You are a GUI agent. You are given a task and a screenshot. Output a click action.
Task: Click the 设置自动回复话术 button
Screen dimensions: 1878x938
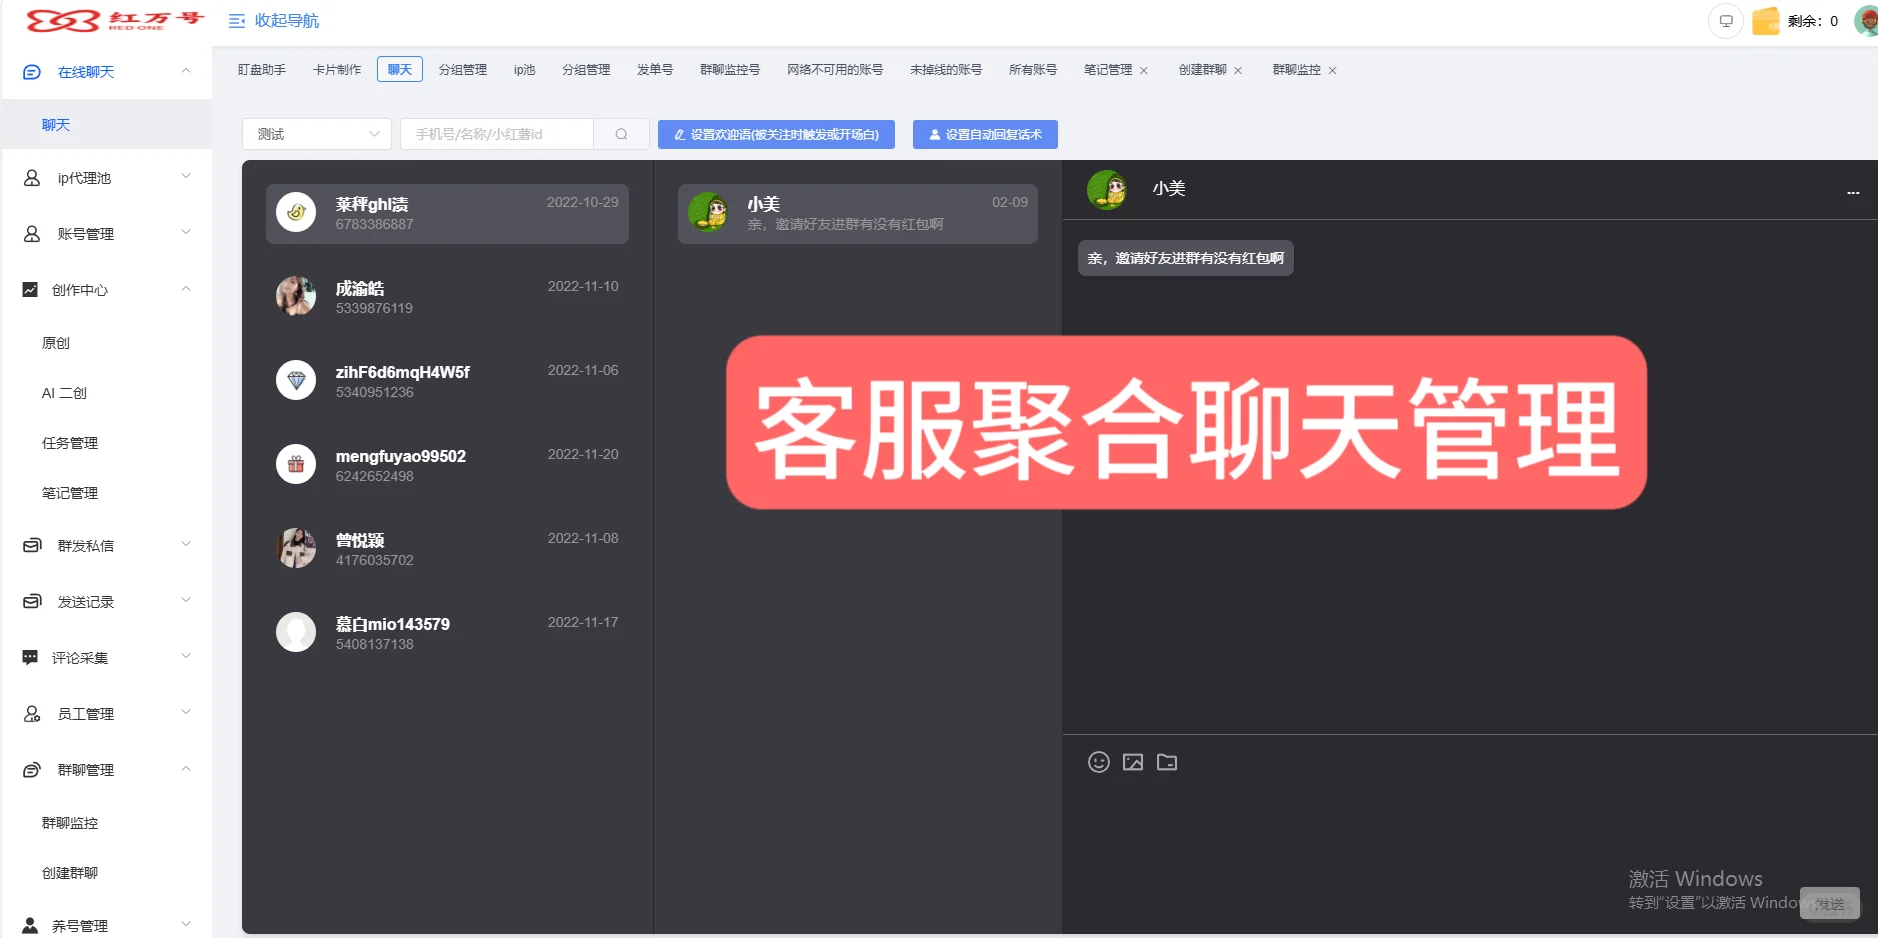pos(984,133)
